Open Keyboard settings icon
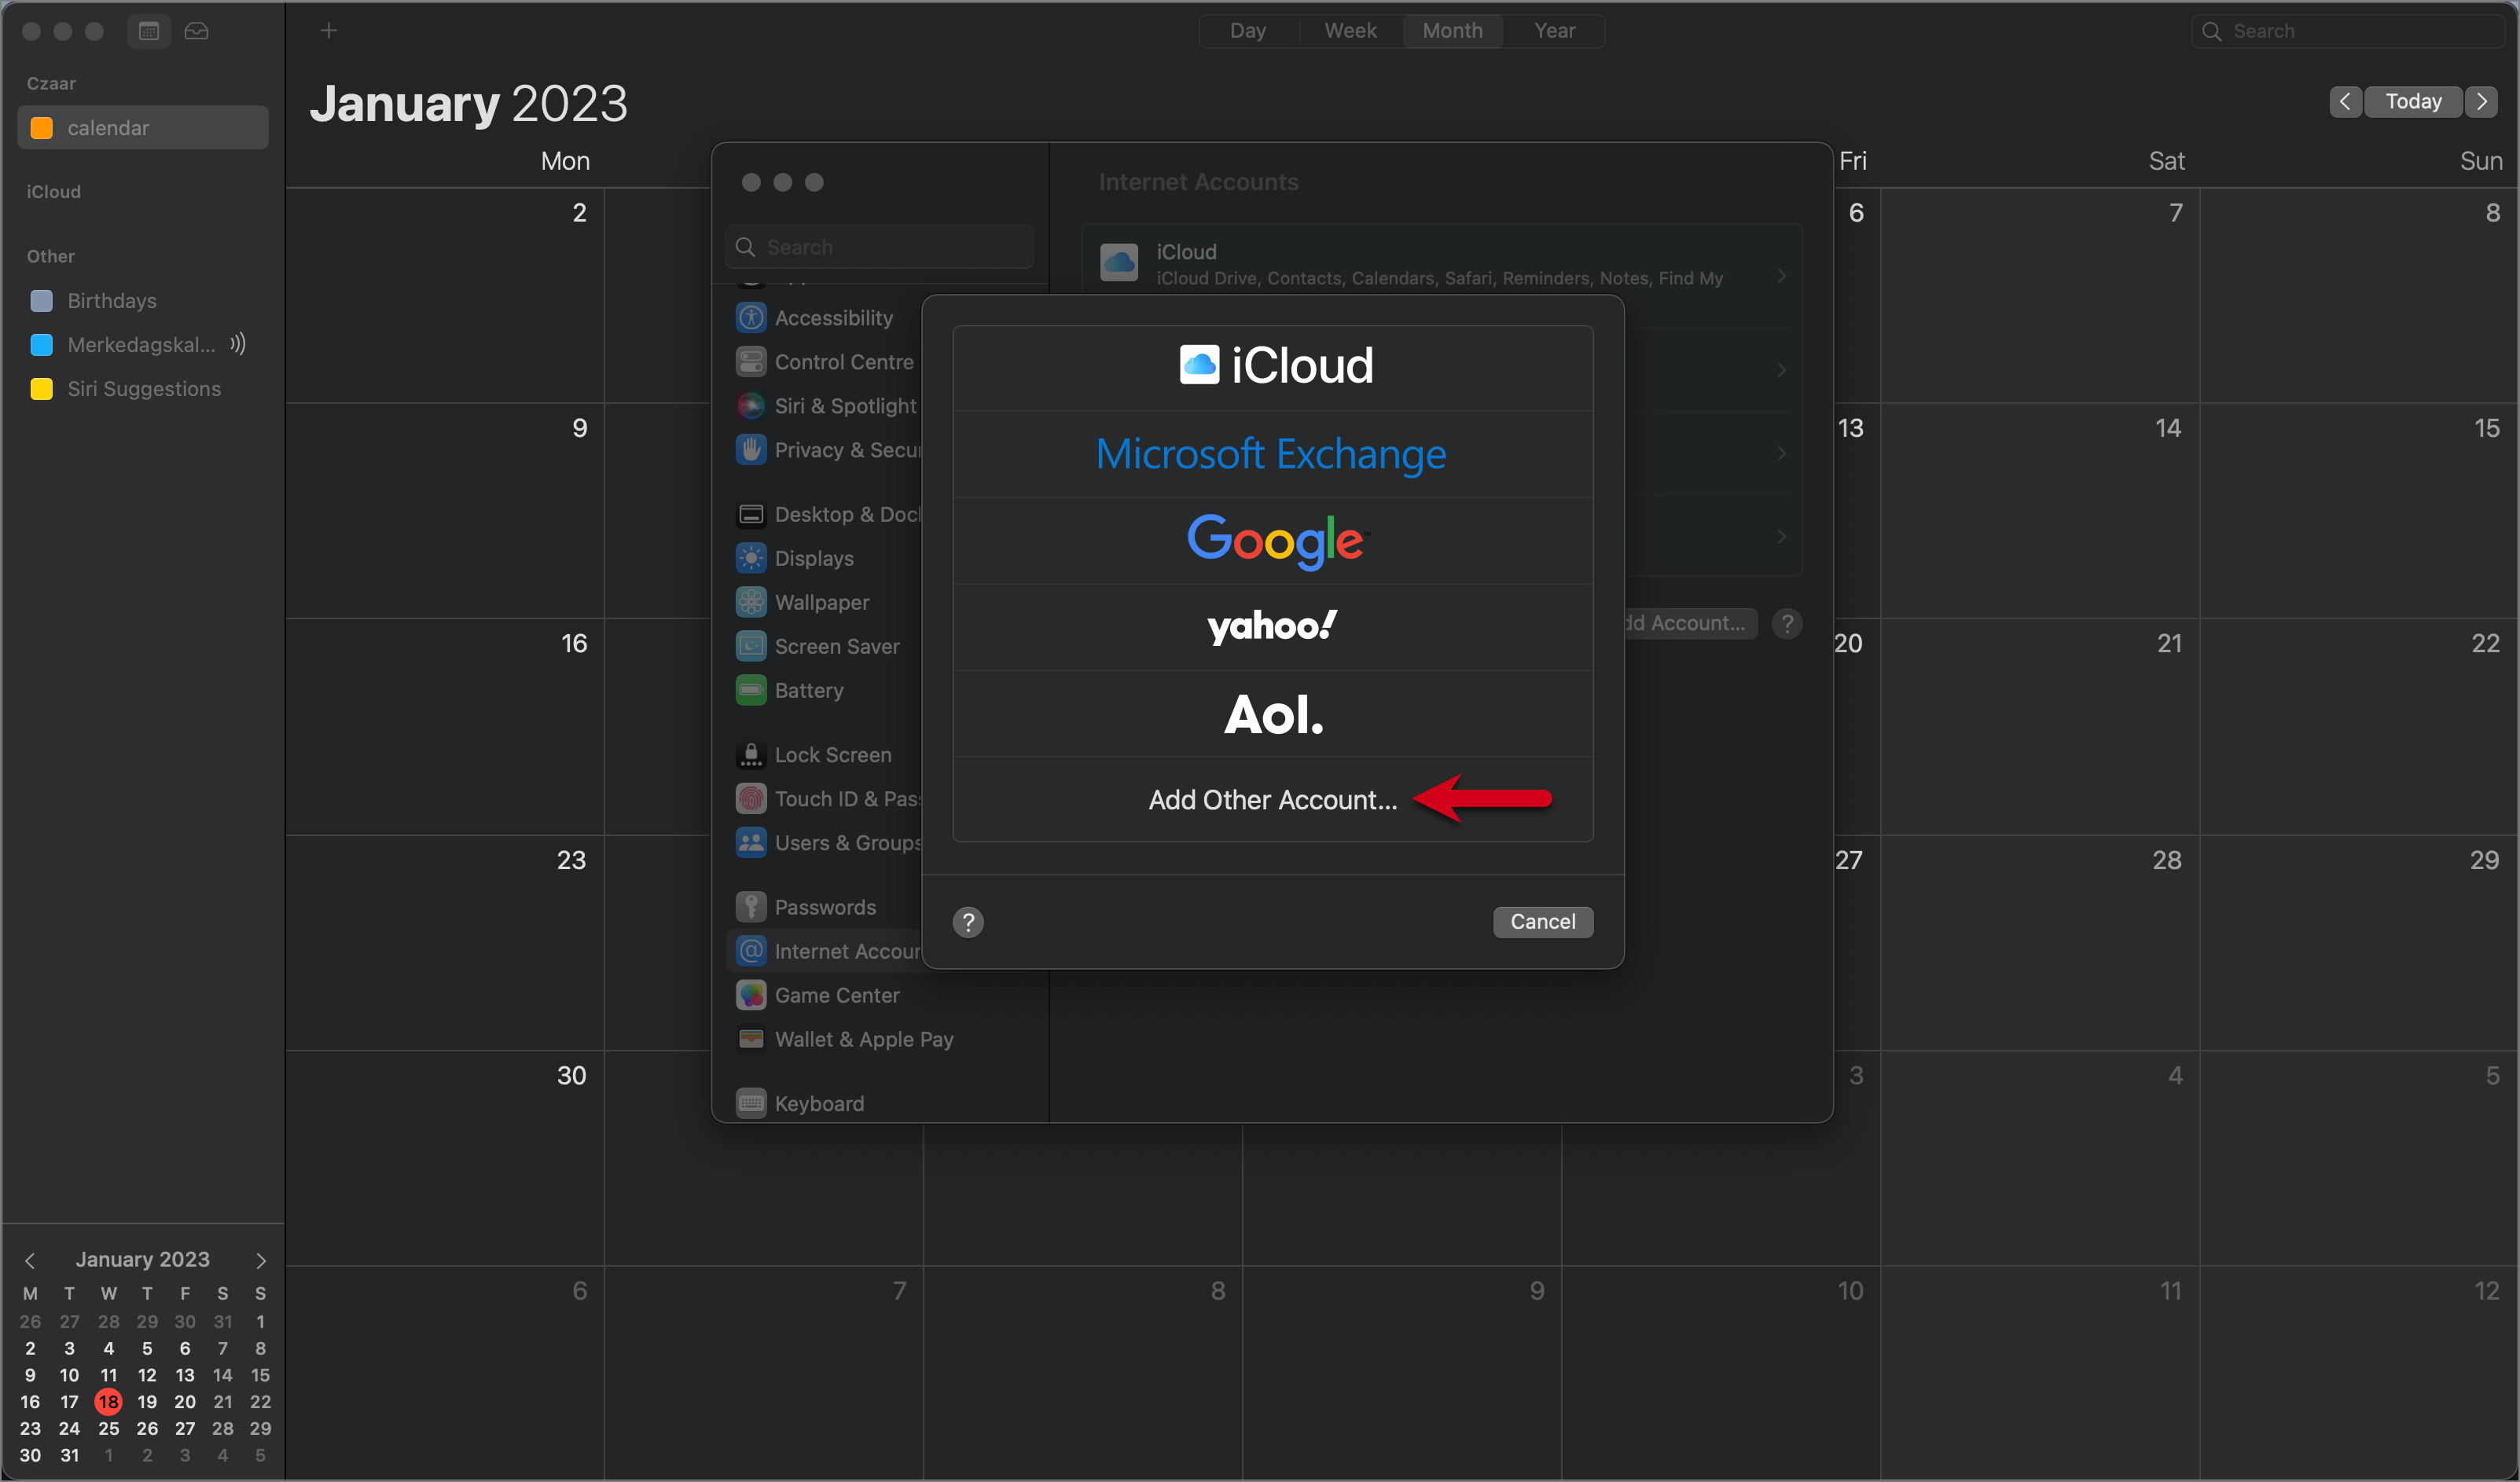The image size is (2520, 1482). tap(751, 1104)
